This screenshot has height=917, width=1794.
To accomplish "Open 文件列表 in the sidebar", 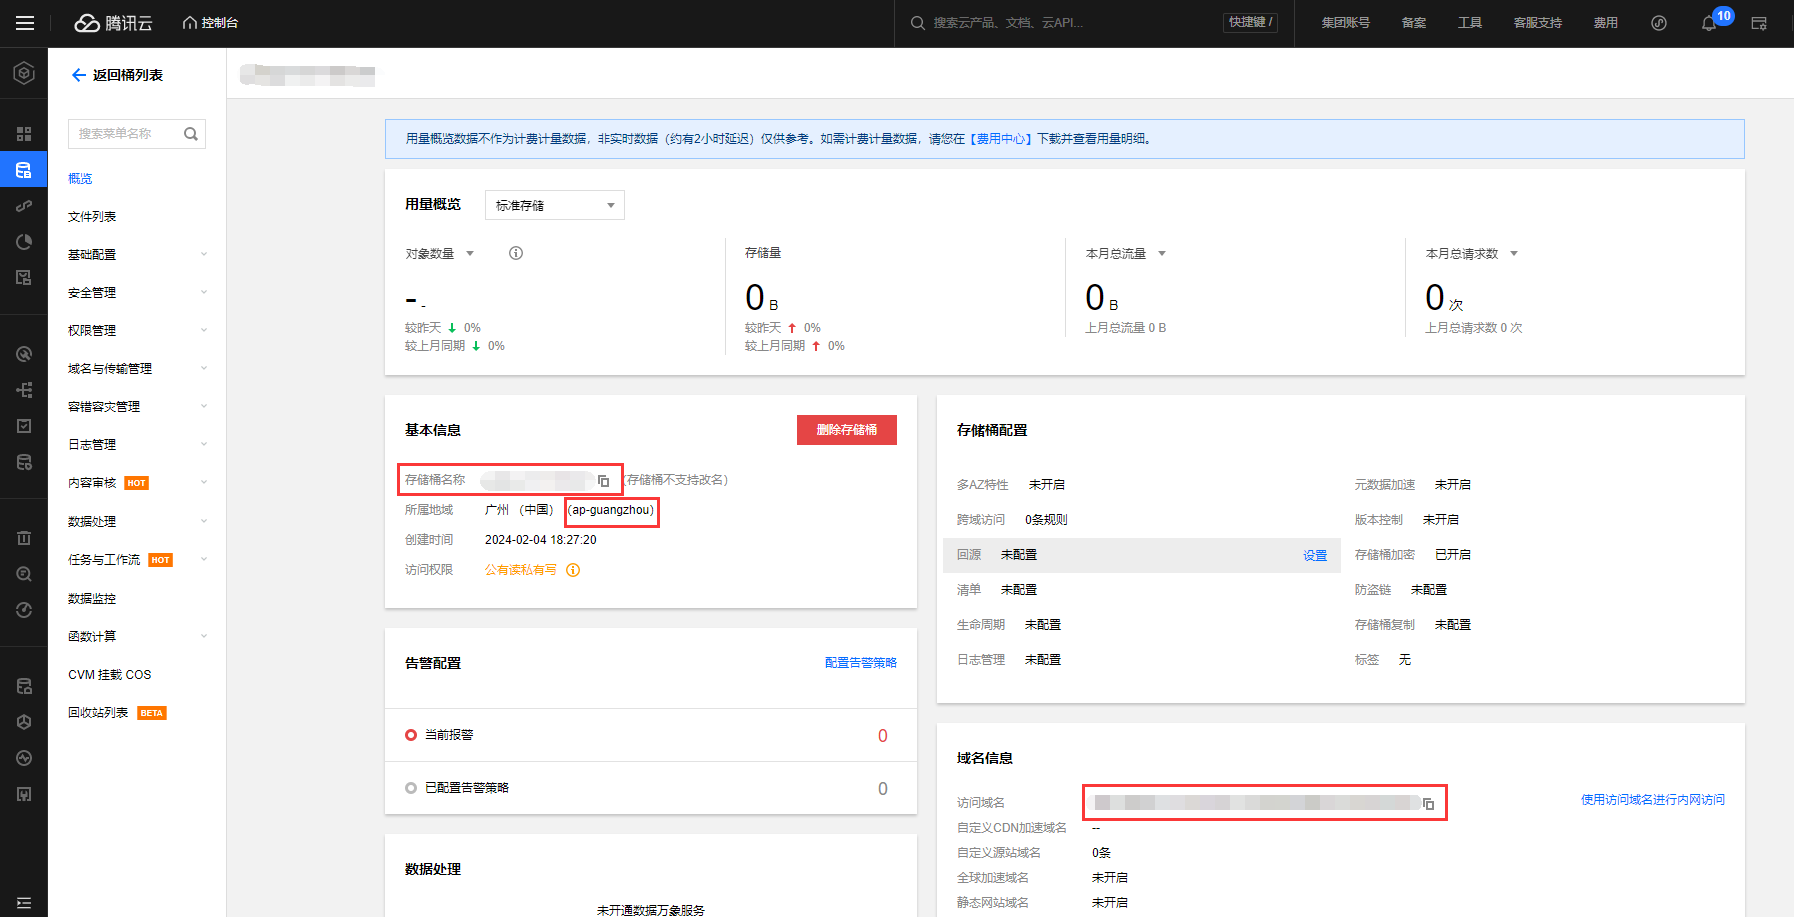I will click(x=92, y=217).
